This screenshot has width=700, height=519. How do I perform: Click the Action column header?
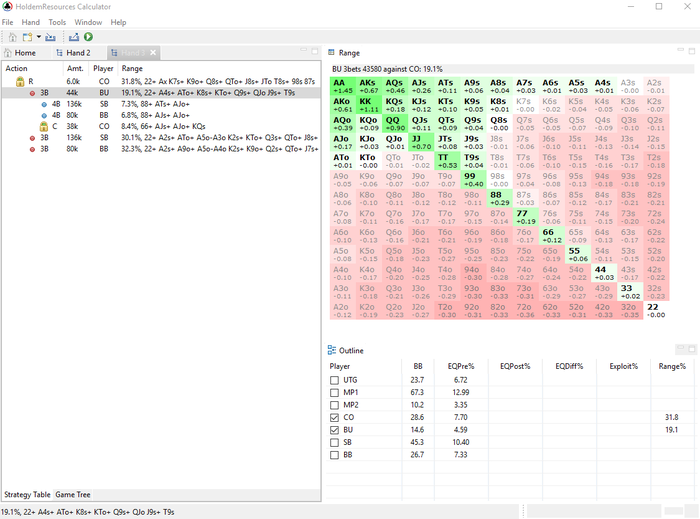coord(32,68)
